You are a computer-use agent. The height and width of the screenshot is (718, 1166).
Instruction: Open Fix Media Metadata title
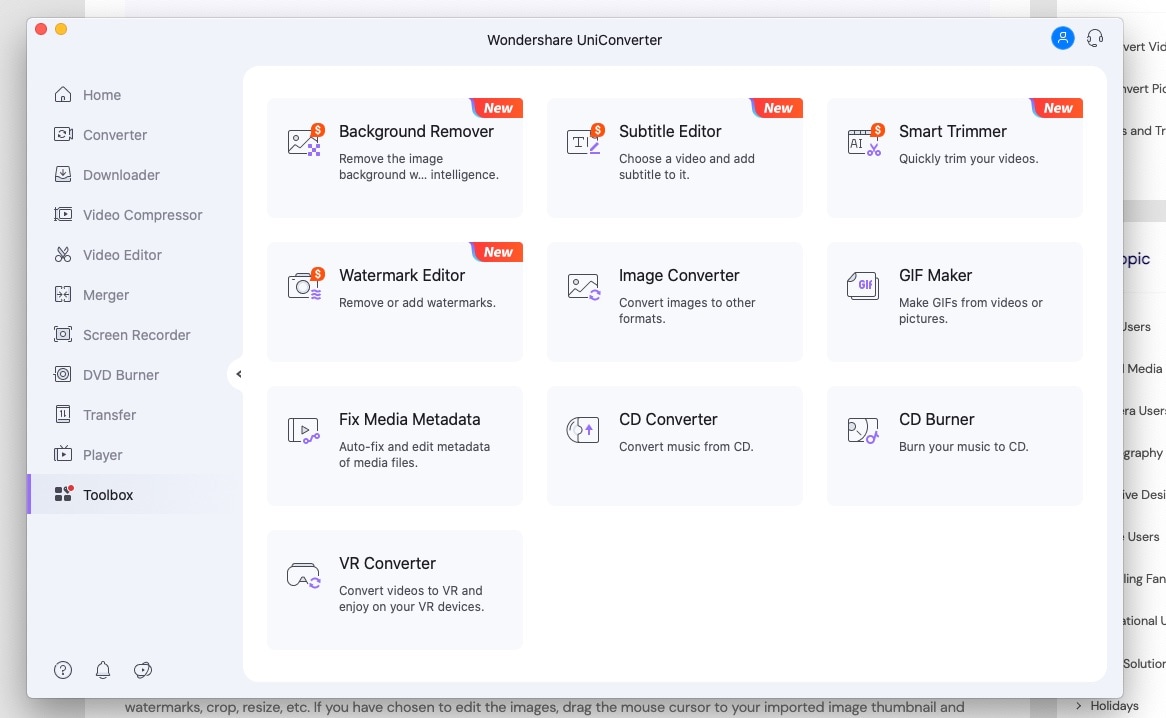click(x=410, y=419)
